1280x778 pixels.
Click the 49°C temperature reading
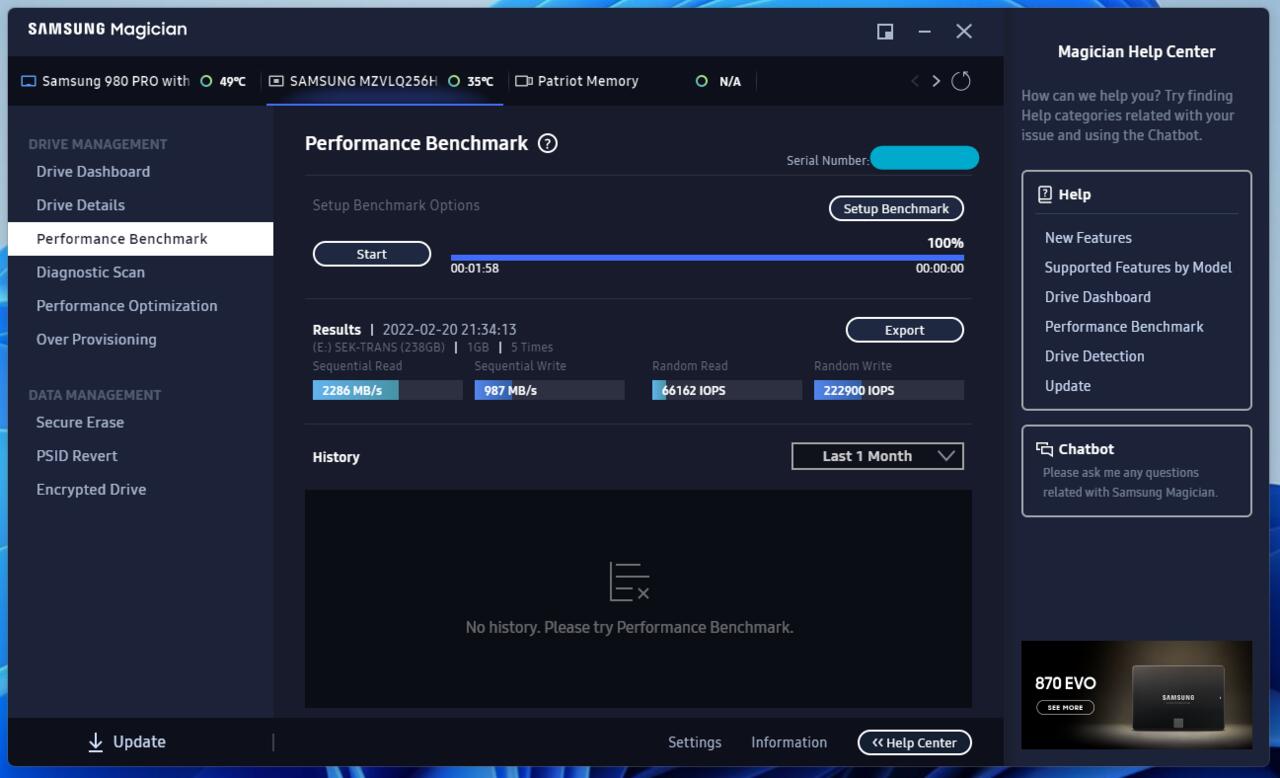pyautogui.click(x=232, y=81)
